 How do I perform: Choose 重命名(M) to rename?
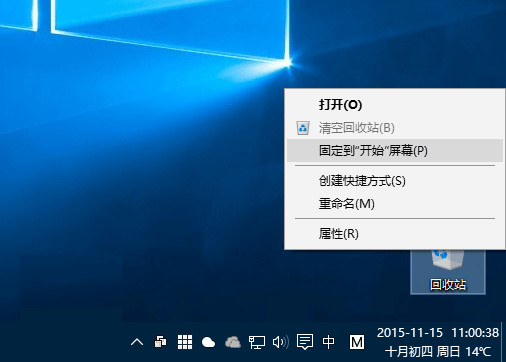[395, 203]
